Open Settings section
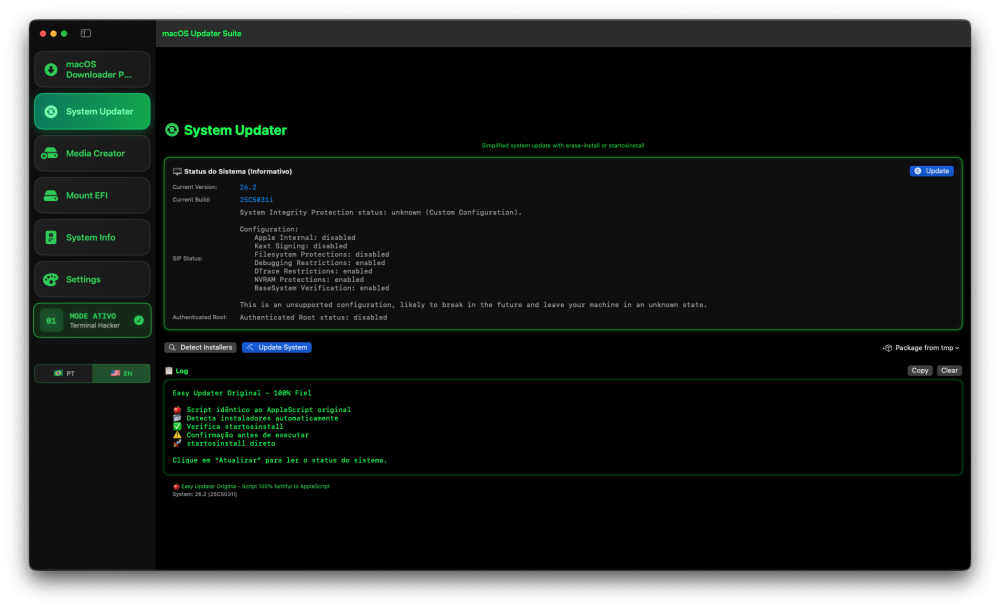This screenshot has height=609, width=1000. point(92,279)
